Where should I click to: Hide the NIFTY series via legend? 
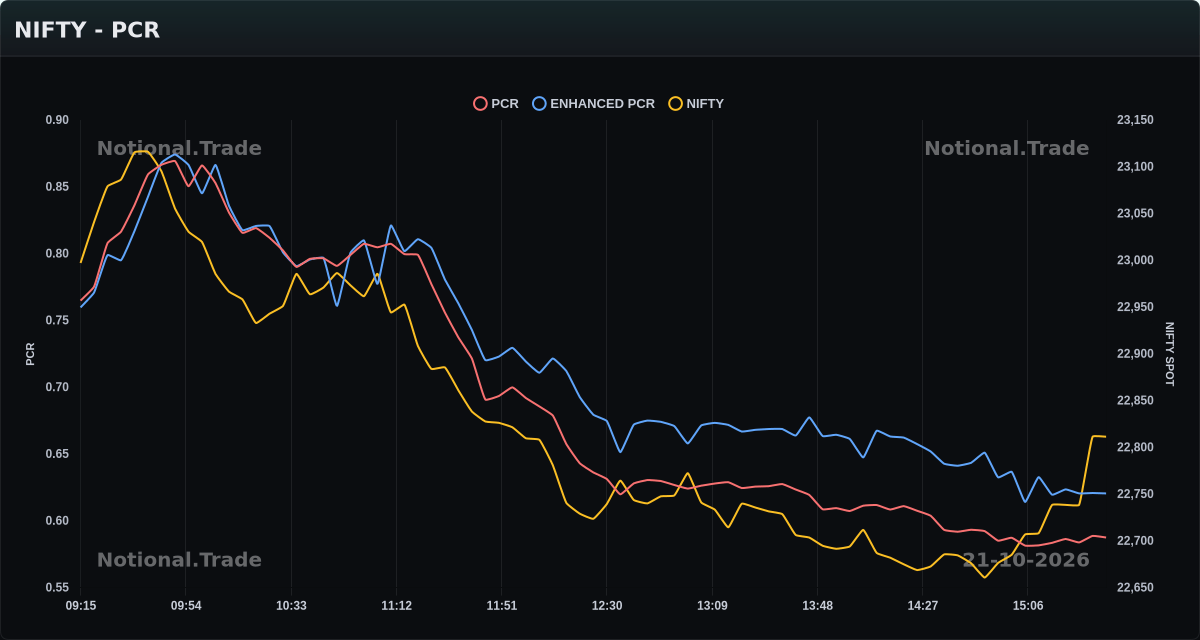pos(696,104)
